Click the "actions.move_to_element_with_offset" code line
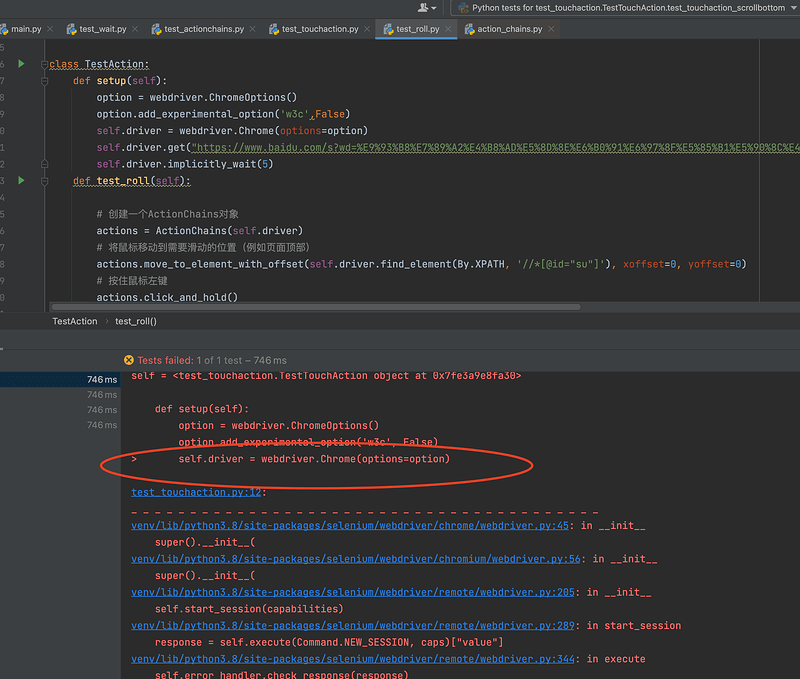The image size is (800, 679). [x=421, y=264]
